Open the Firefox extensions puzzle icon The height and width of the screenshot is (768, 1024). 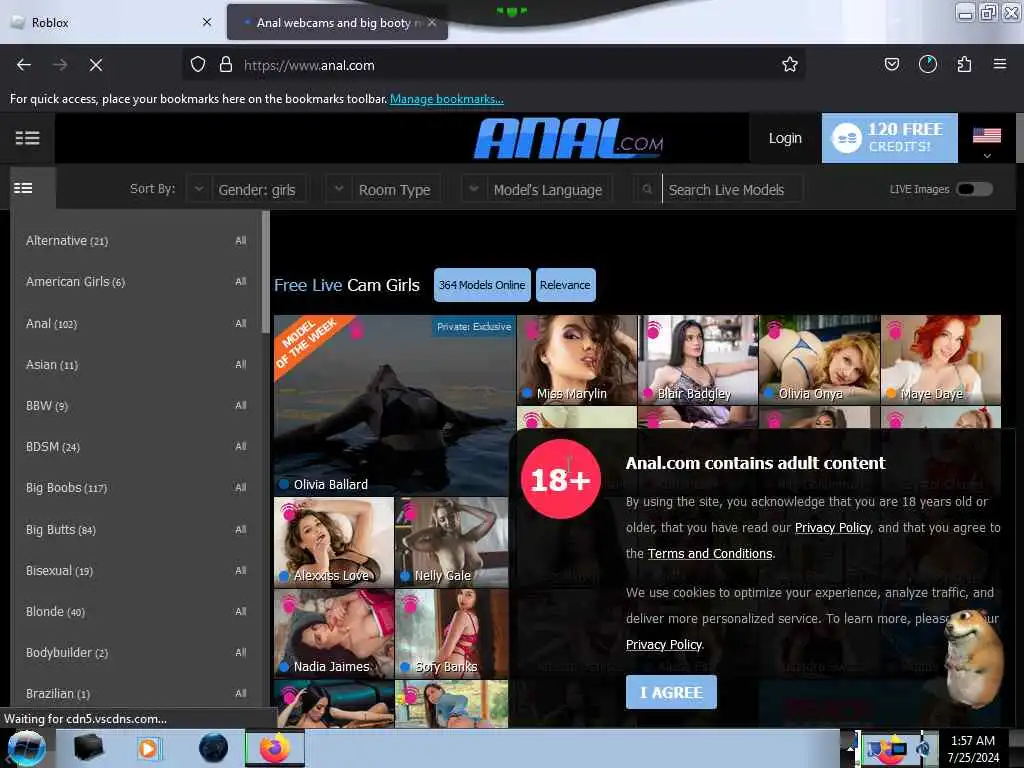(964, 64)
